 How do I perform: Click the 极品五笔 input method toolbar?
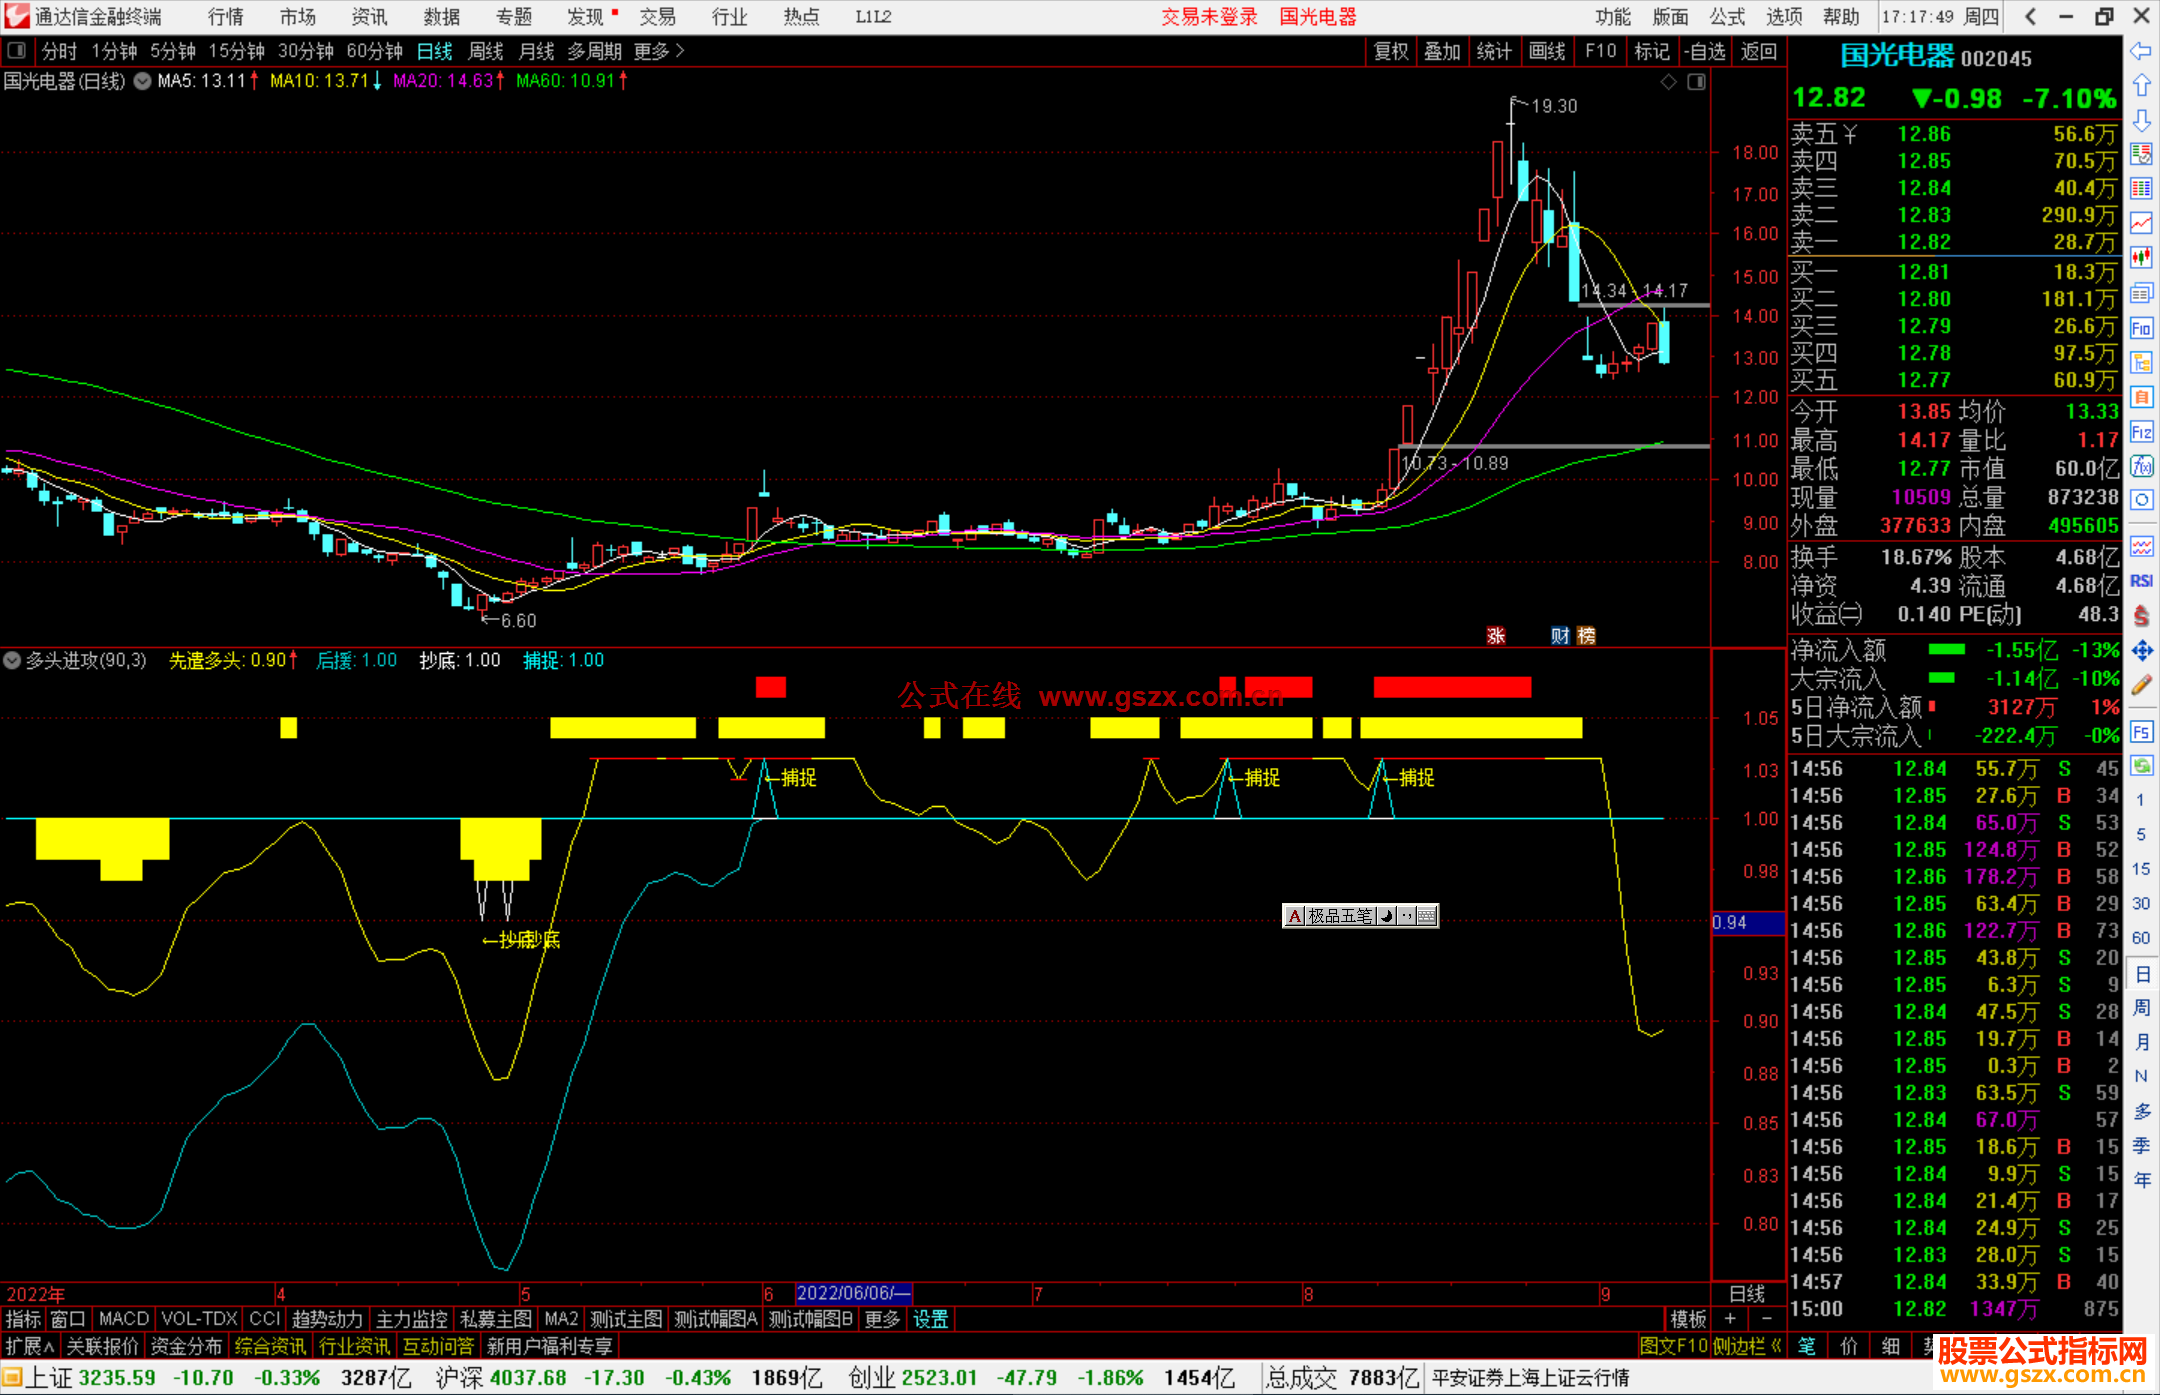pos(1360,915)
